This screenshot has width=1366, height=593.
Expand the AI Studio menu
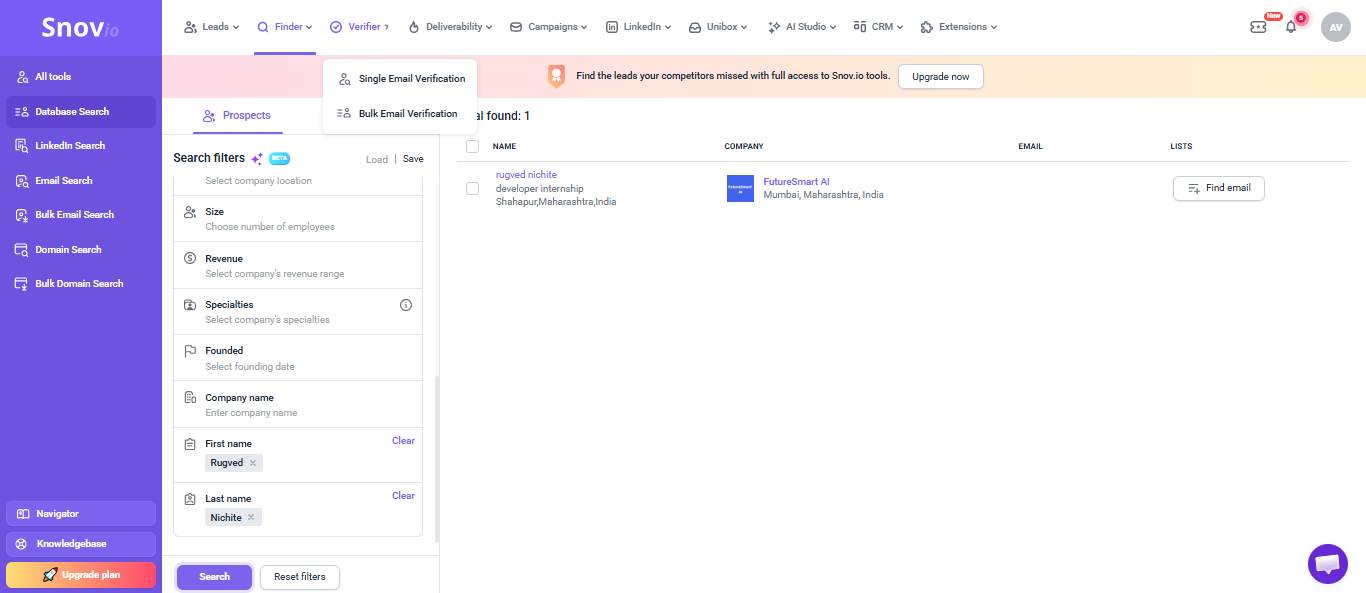click(803, 27)
